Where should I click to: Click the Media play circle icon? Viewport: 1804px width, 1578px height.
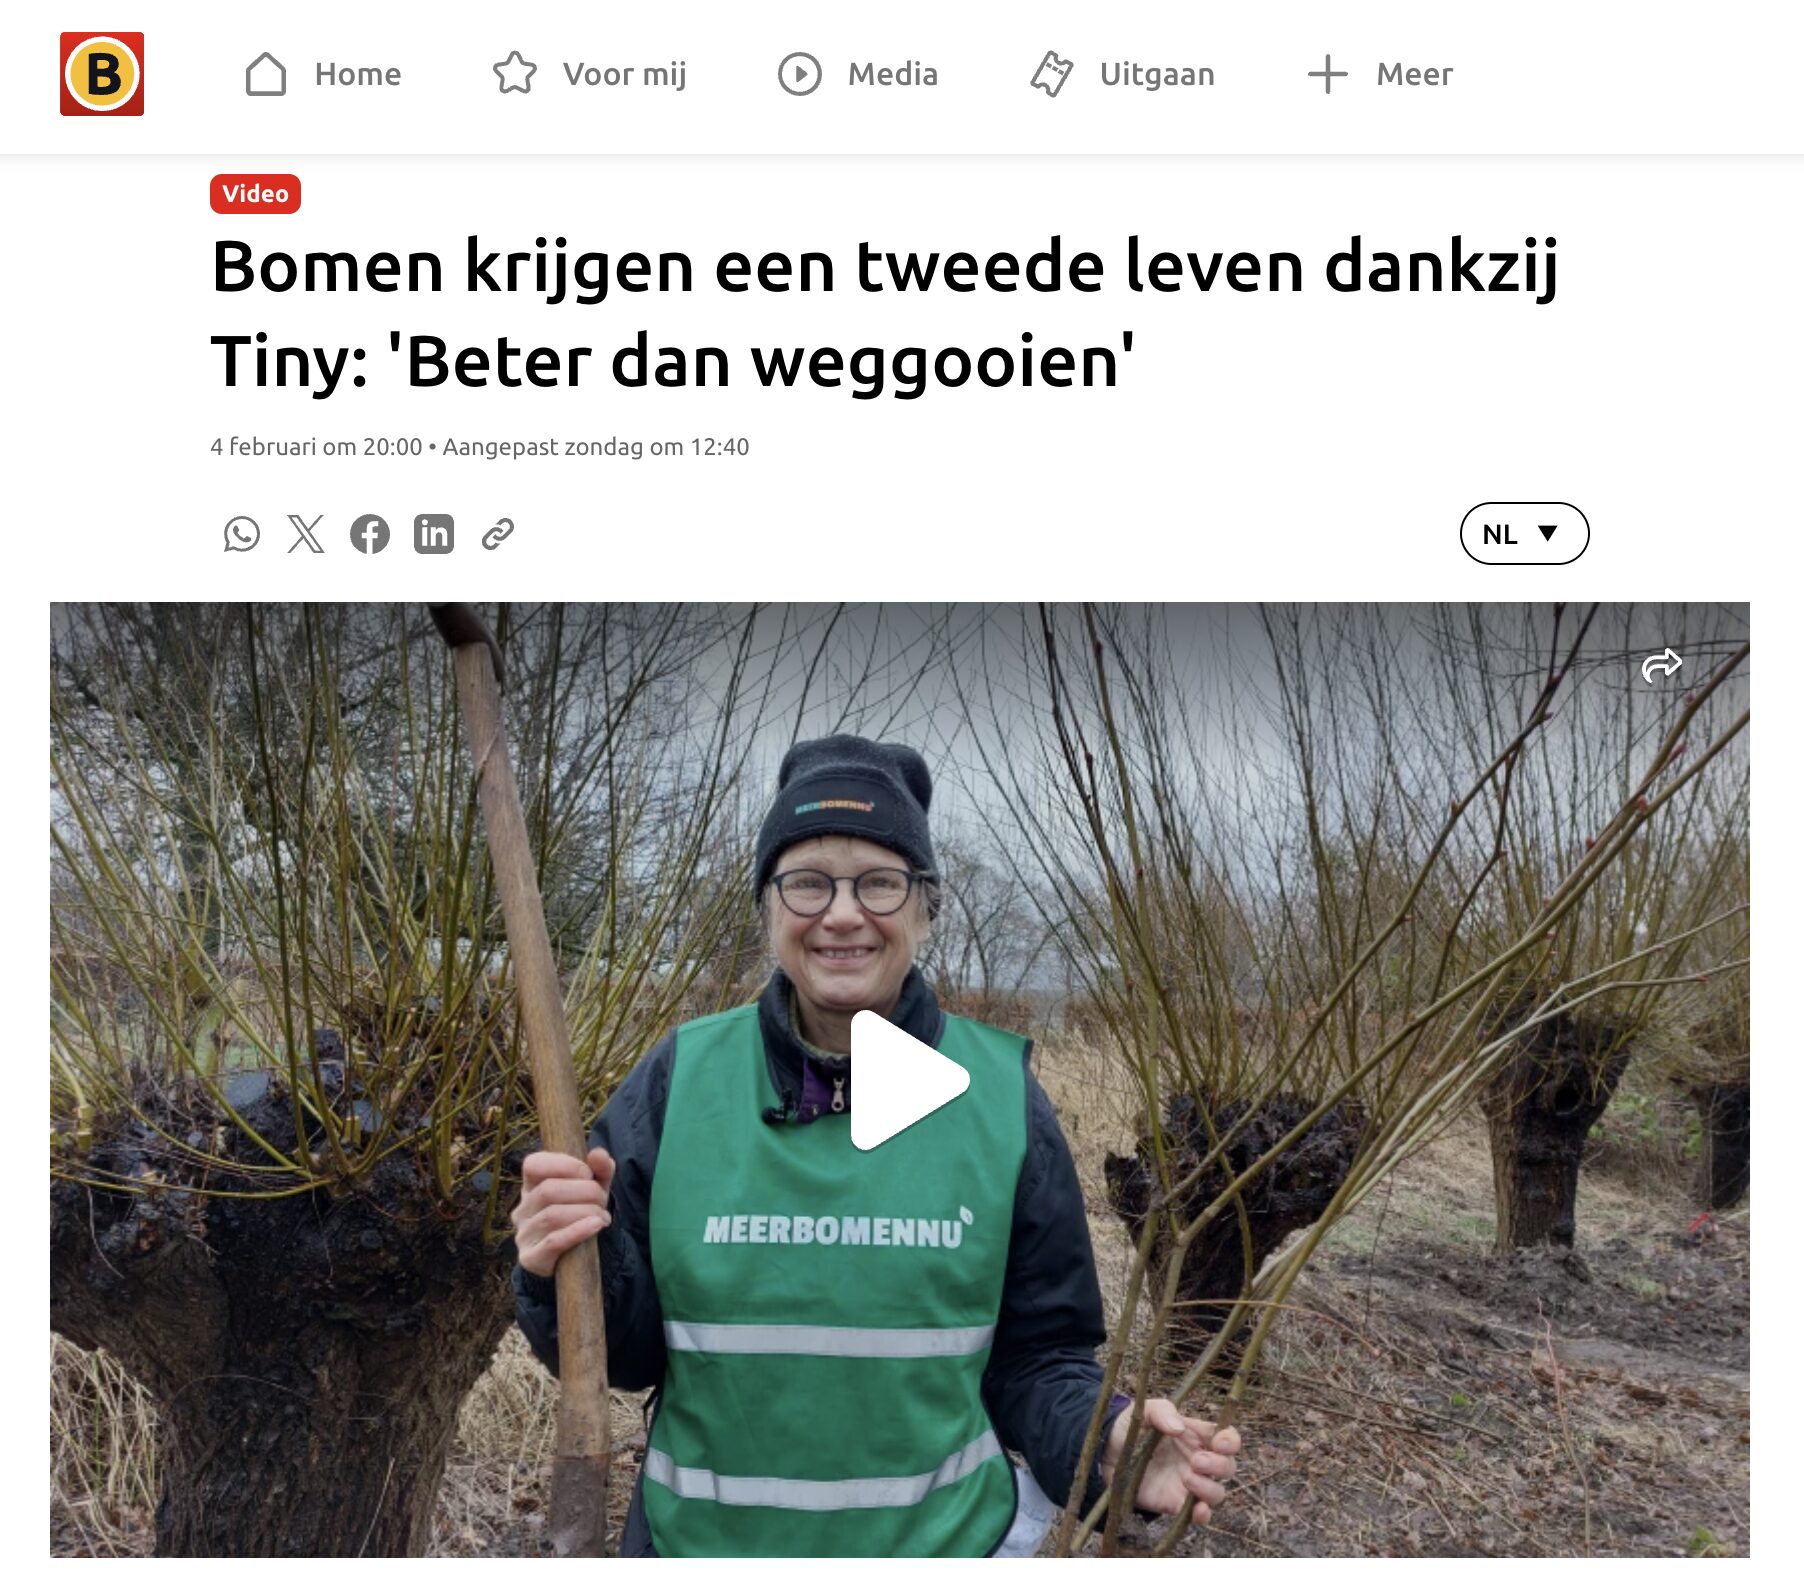(x=800, y=74)
